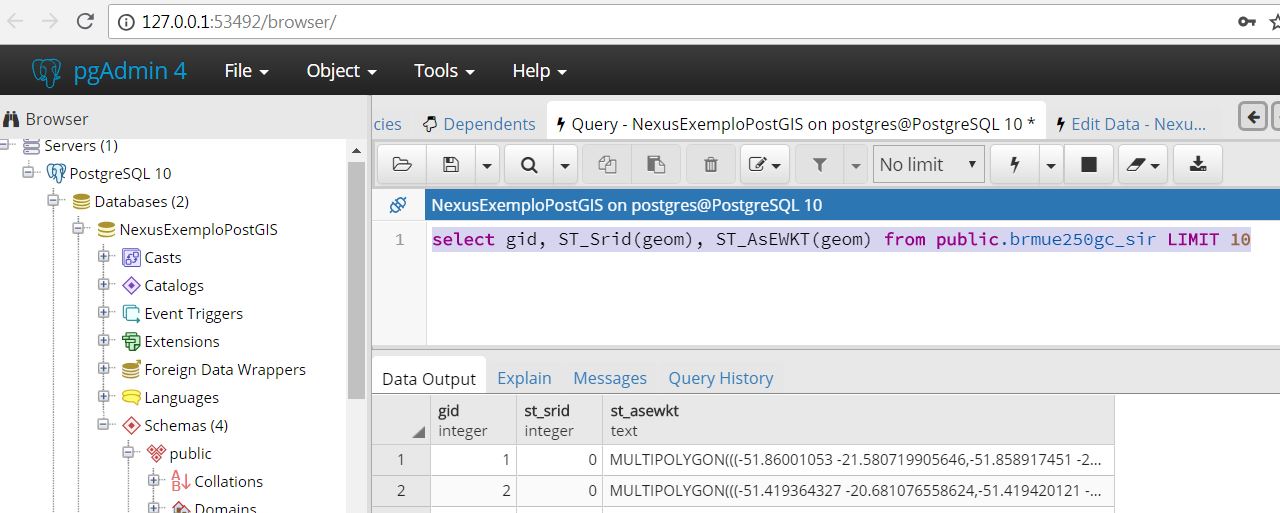Open the Execute options dropdown arrow
The height and width of the screenshot is (513, 1280).
1051,164
